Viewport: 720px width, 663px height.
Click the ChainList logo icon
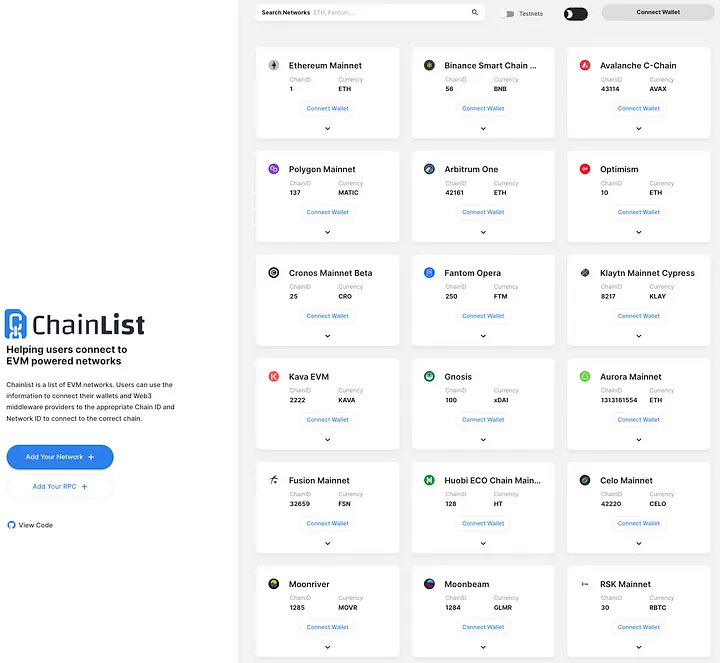pos(16,324)
